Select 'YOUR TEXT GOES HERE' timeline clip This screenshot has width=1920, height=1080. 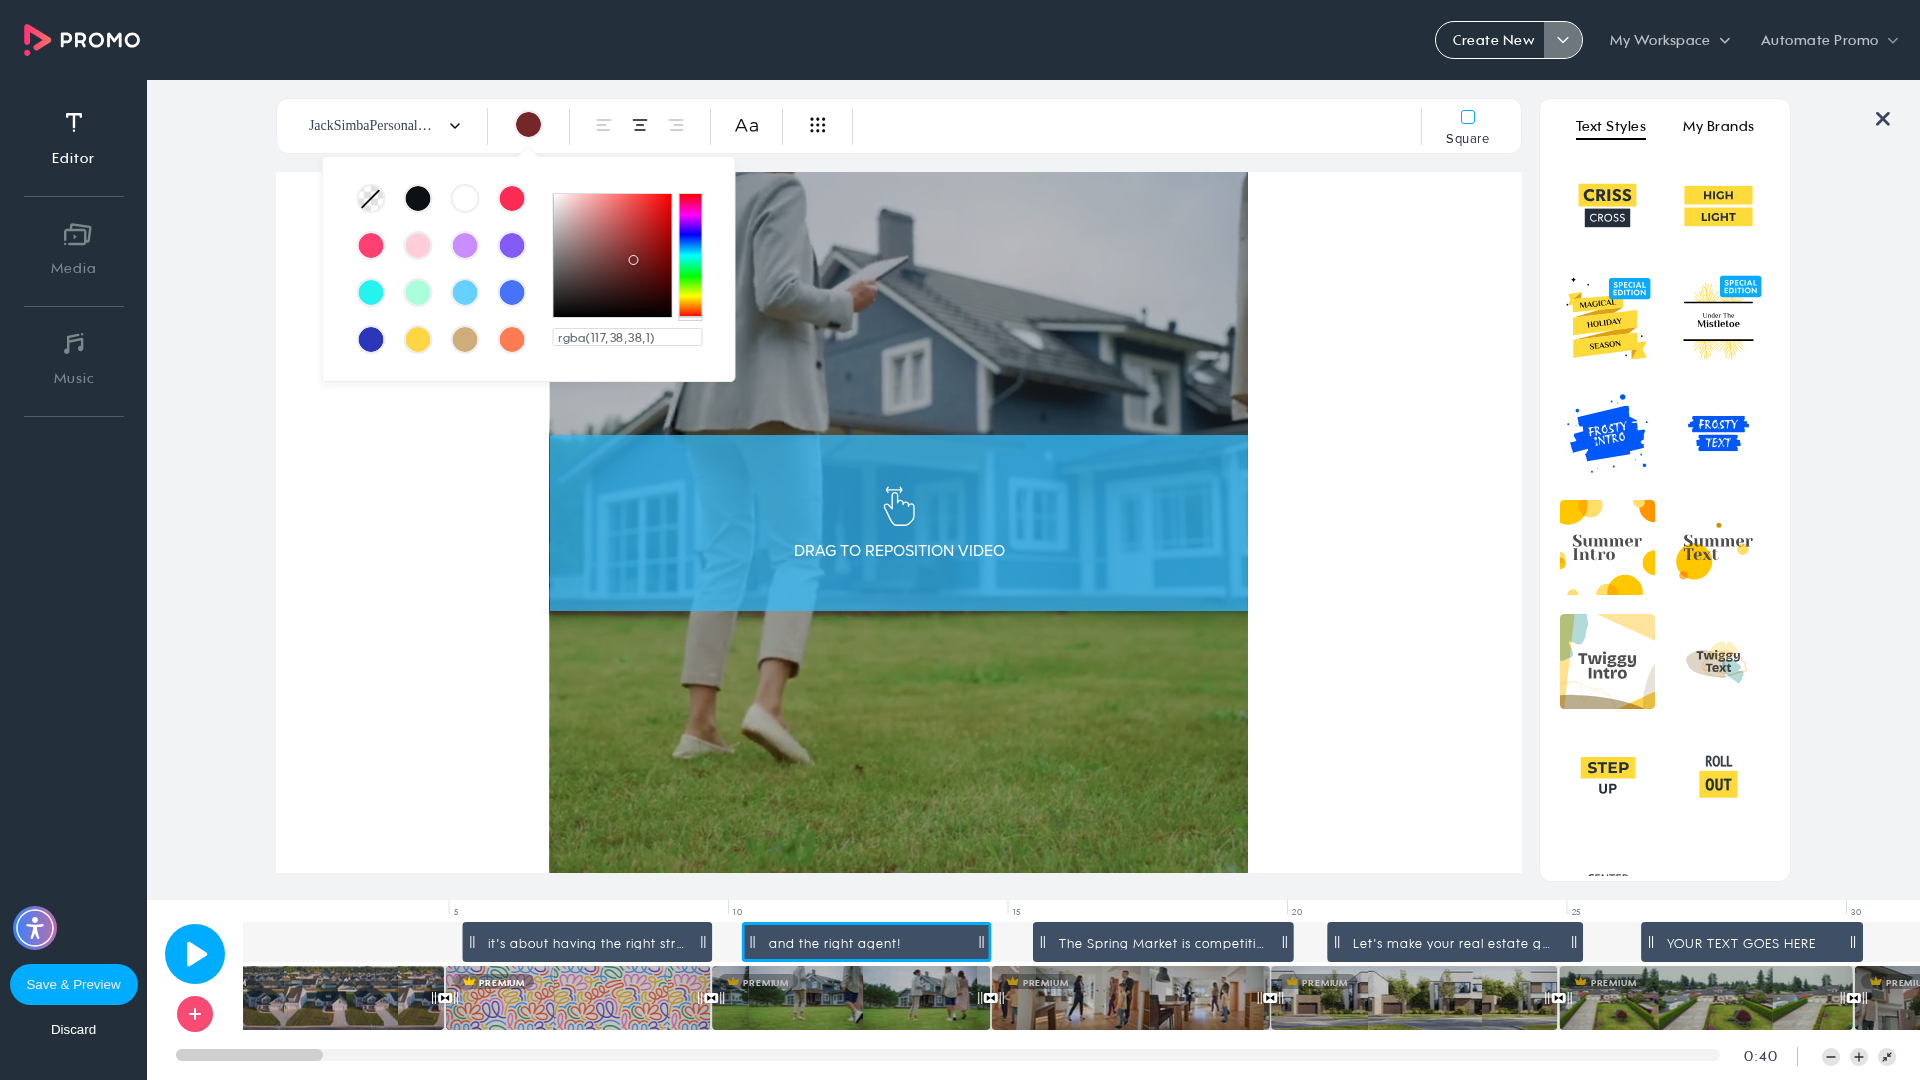(x=1752, y=943)
